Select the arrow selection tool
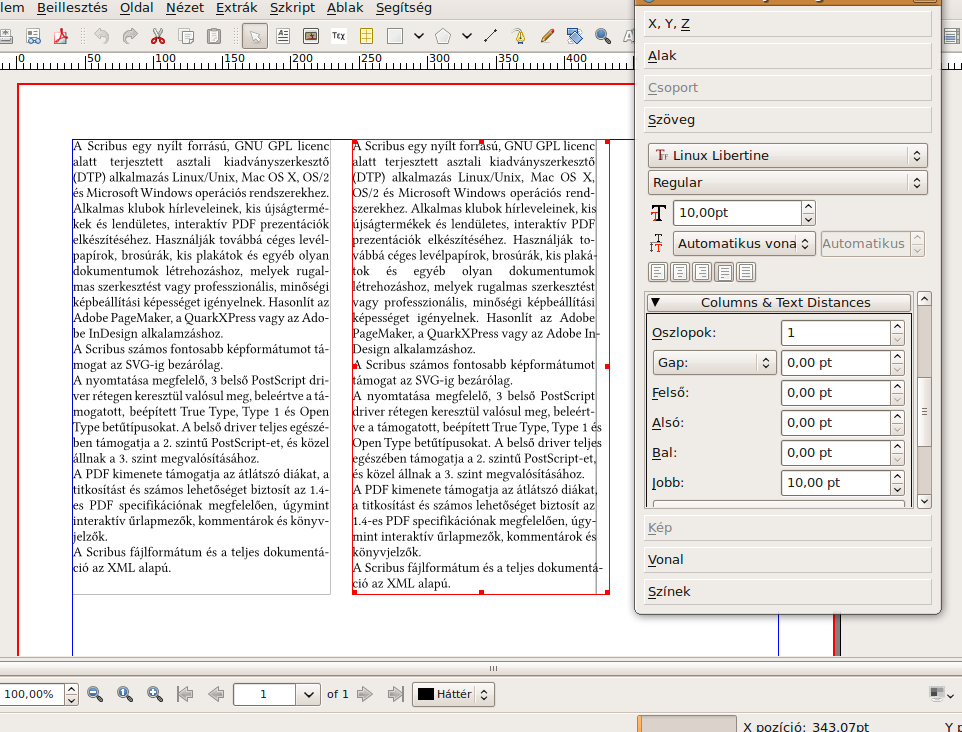Viewport: 962px width, 732px height. [256, 37]
